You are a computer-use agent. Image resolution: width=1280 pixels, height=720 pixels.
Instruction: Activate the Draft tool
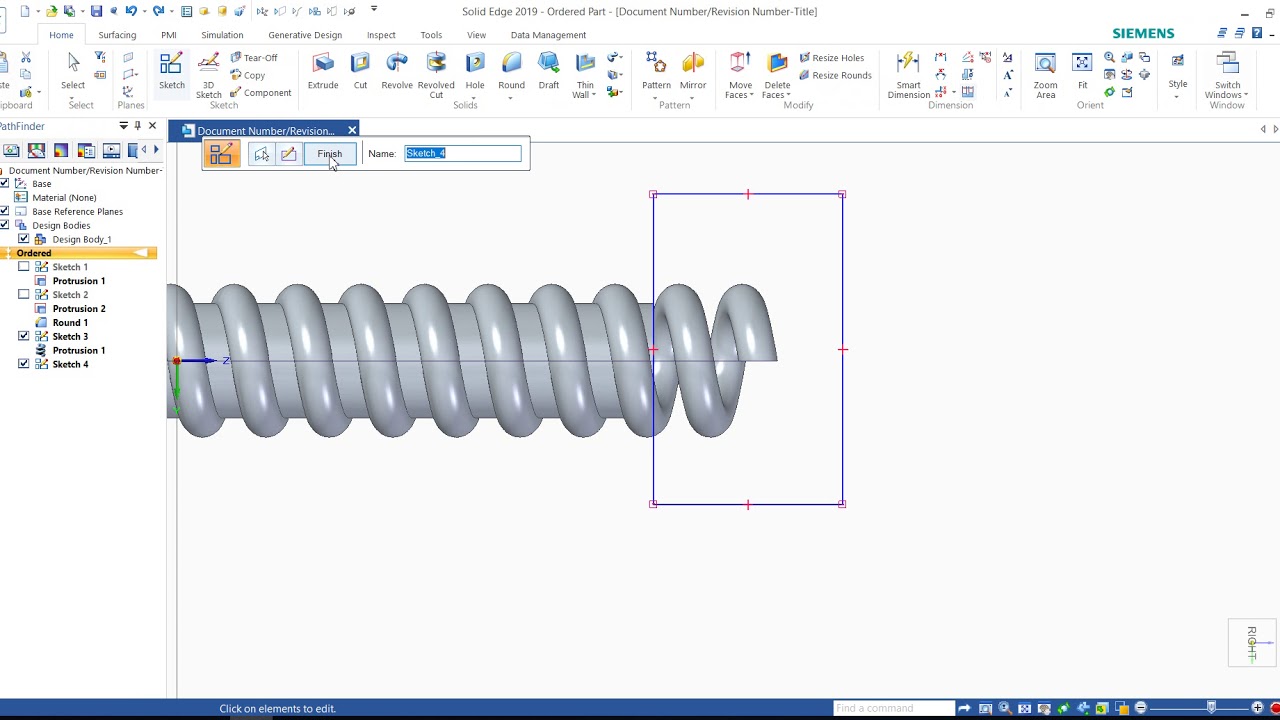tap(549, 72)
